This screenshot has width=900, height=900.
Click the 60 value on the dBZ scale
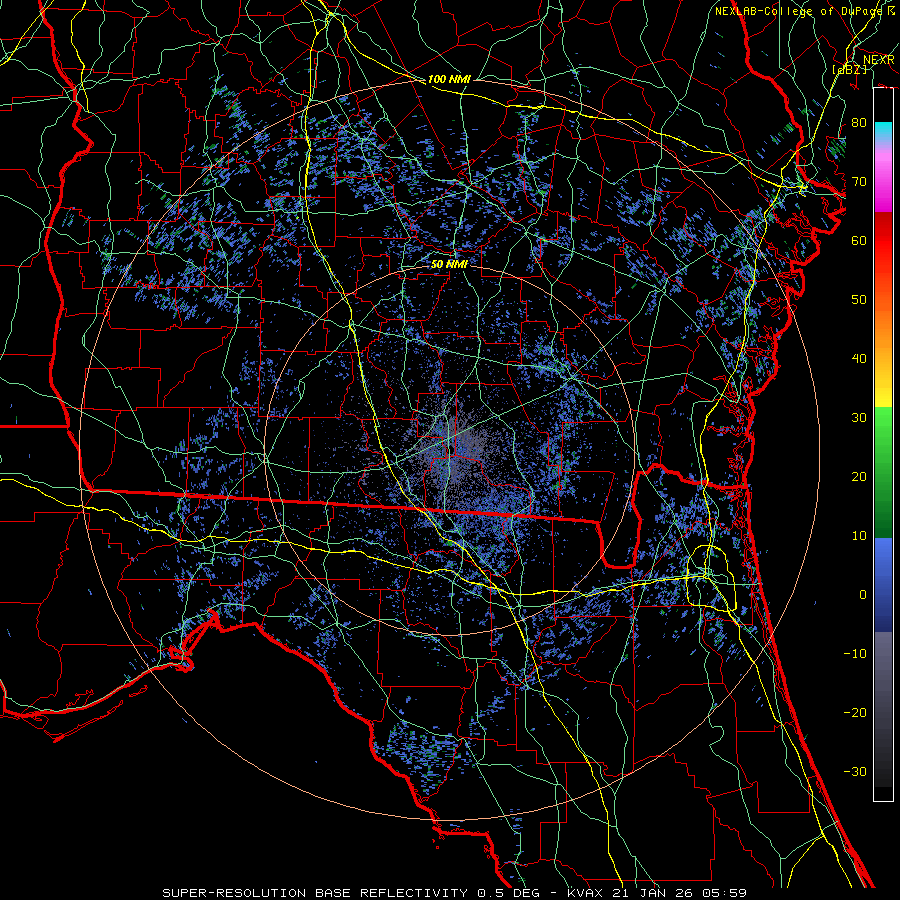tap(859, 241)
